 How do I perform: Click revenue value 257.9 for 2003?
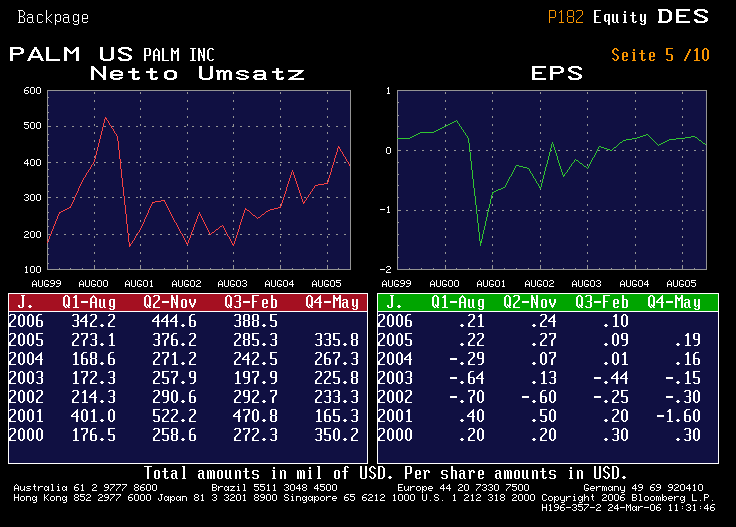(x=174, y=378)
